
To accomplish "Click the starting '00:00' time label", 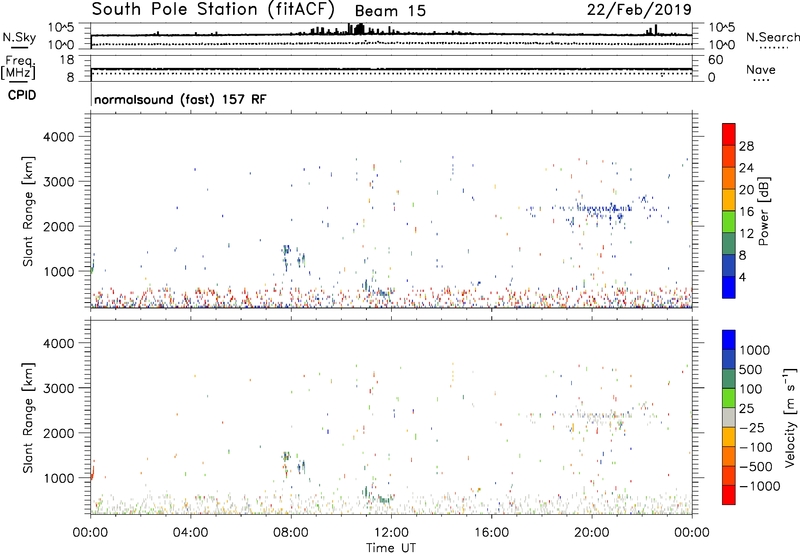I will point(90,533).
